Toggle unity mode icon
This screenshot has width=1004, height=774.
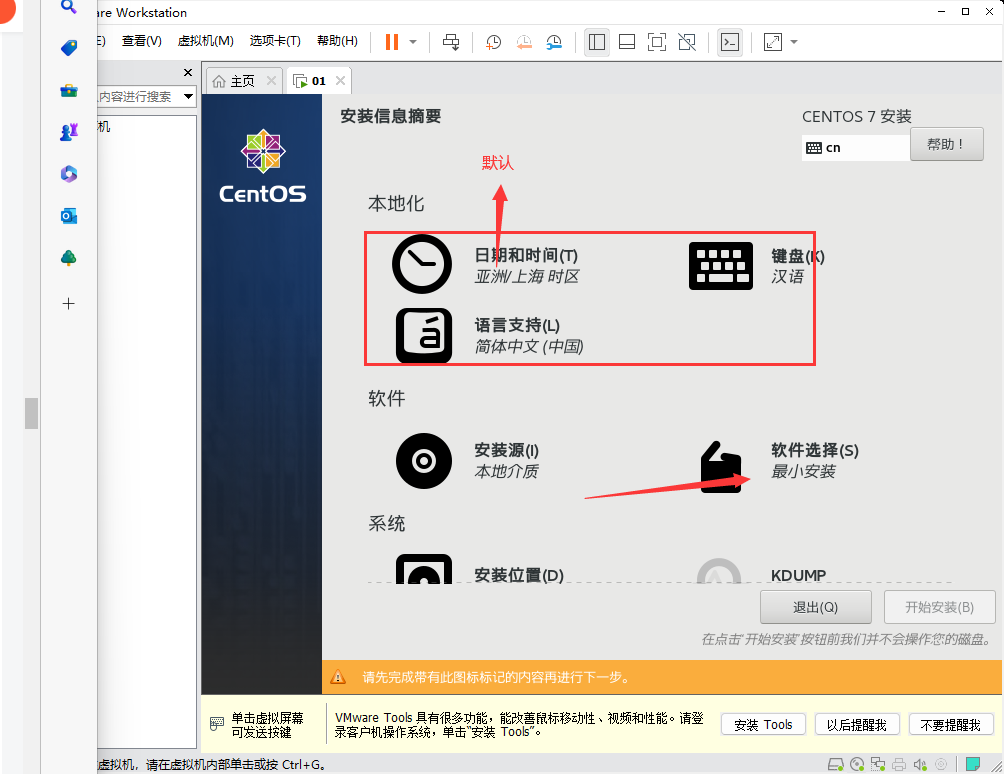[687, 42]
